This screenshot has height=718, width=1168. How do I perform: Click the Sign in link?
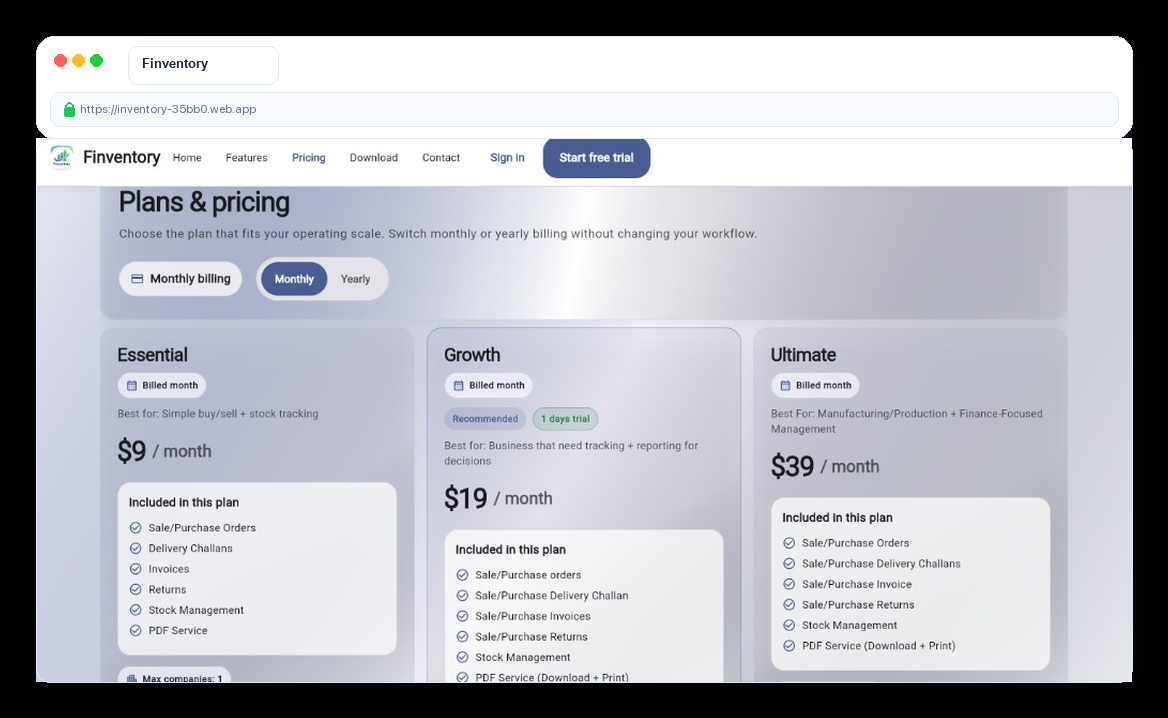click(507, 158)
